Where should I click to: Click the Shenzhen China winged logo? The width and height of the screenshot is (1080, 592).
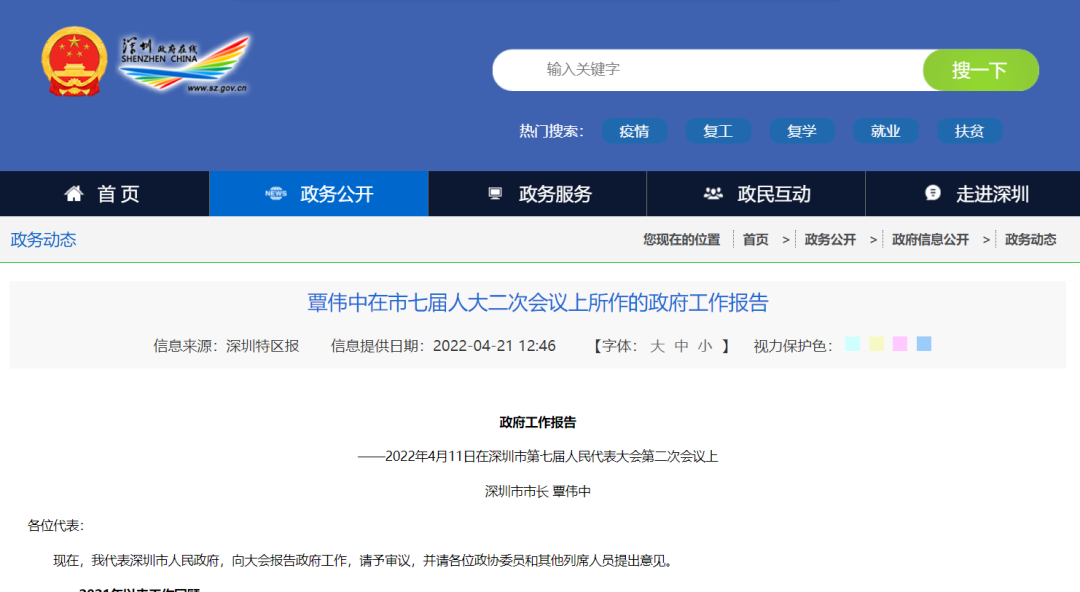pyautogui.click(x=185, y=65)
